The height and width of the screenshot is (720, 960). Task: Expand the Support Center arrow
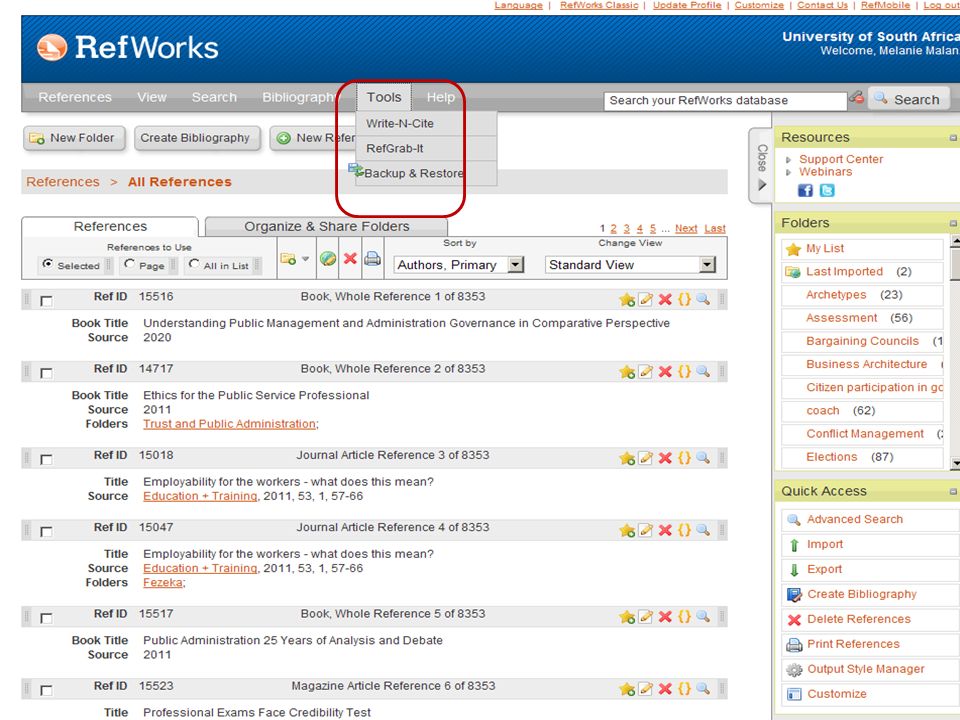point(789,160)
